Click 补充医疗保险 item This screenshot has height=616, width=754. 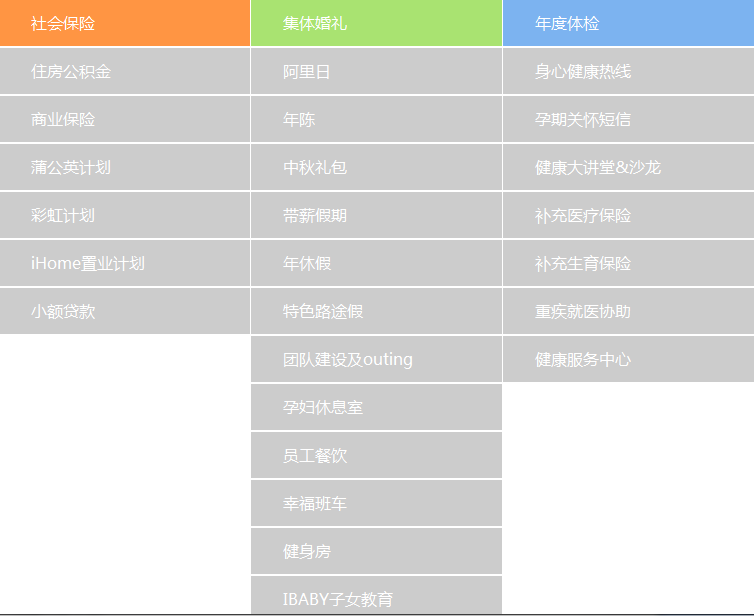click(x=628, y=215)
